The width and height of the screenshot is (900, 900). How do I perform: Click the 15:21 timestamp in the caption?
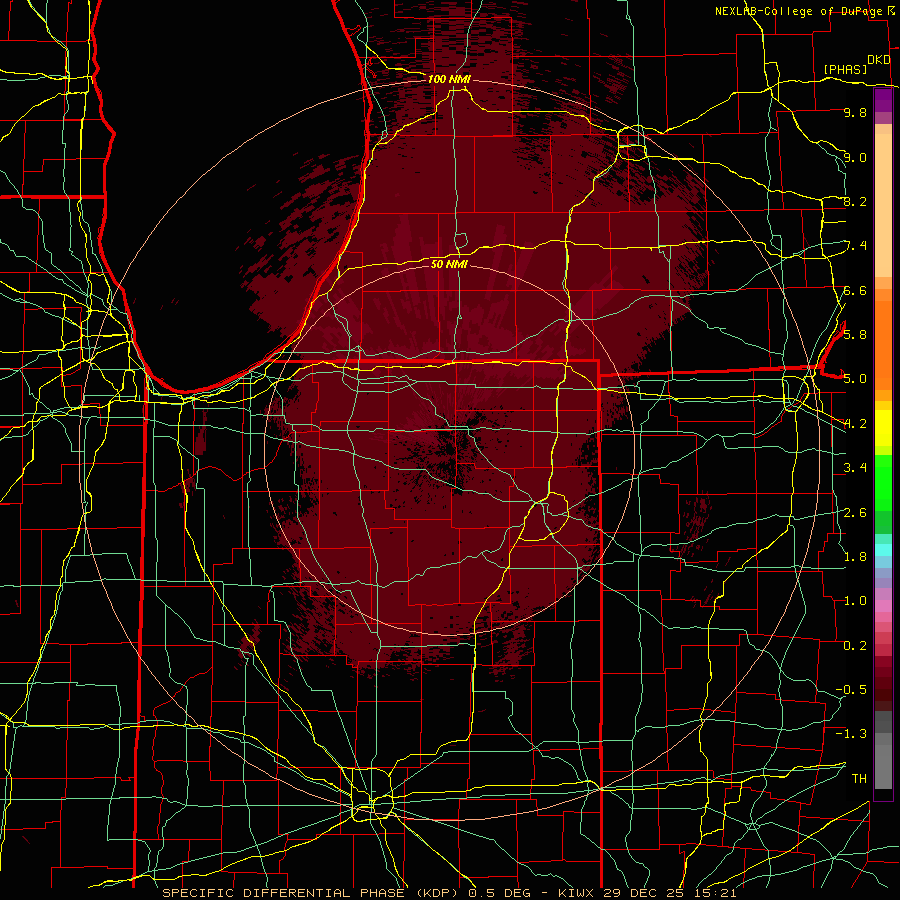tap(716, 893)
